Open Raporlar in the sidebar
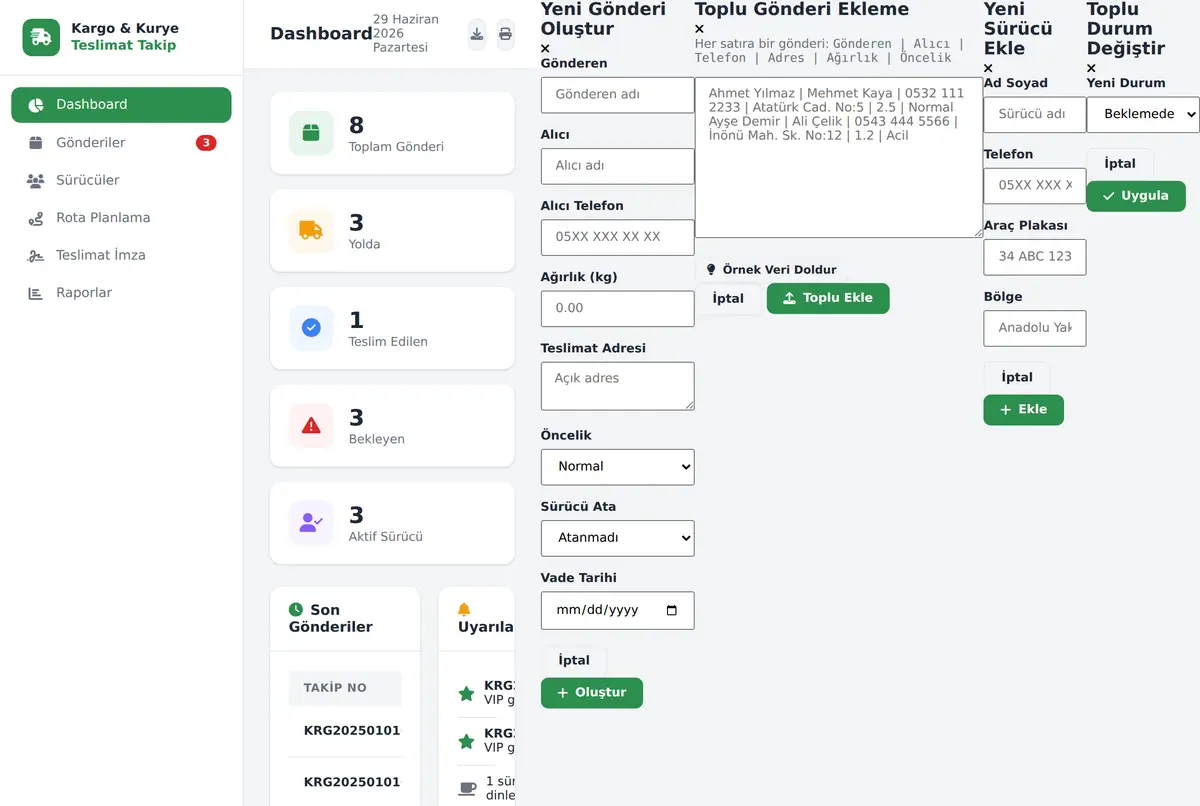 click(x=121, y=293)
